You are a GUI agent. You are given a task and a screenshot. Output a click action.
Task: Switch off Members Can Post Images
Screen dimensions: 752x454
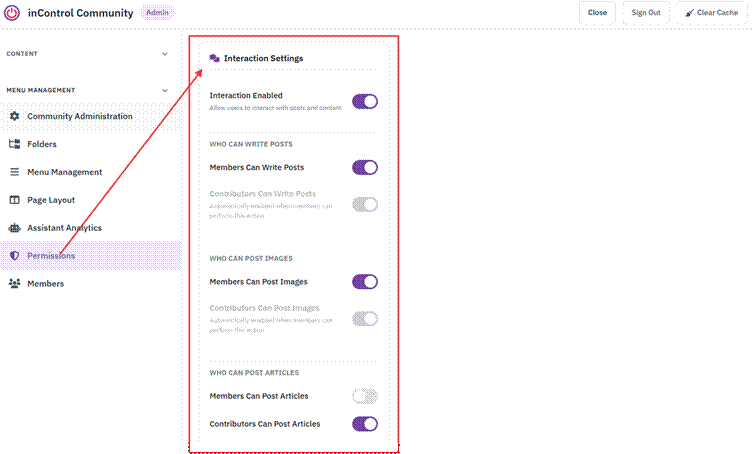(365, 281)
